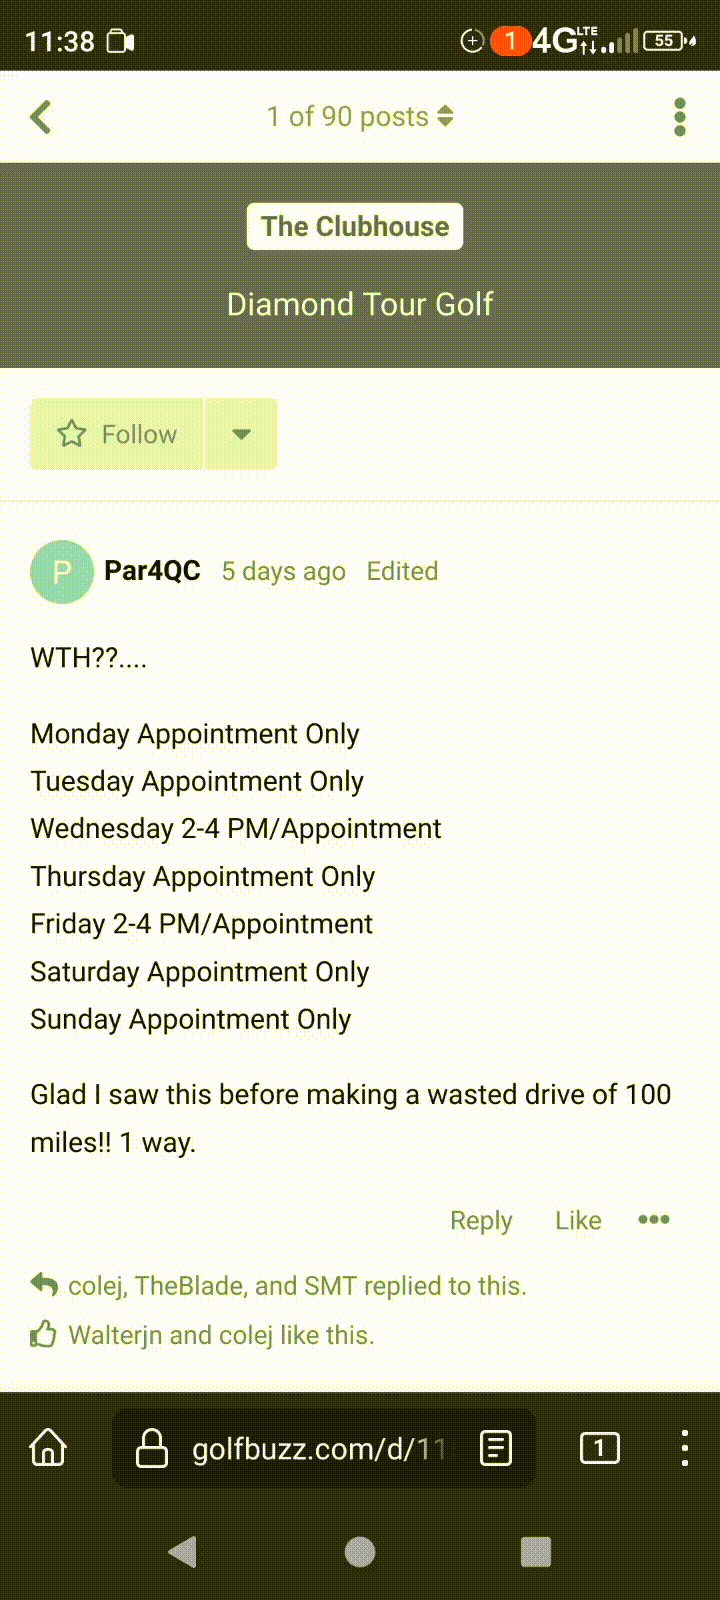Open Par4QC username profile link
The height and width of the screenshot is (1600, 720).
[x=153, y=571]
